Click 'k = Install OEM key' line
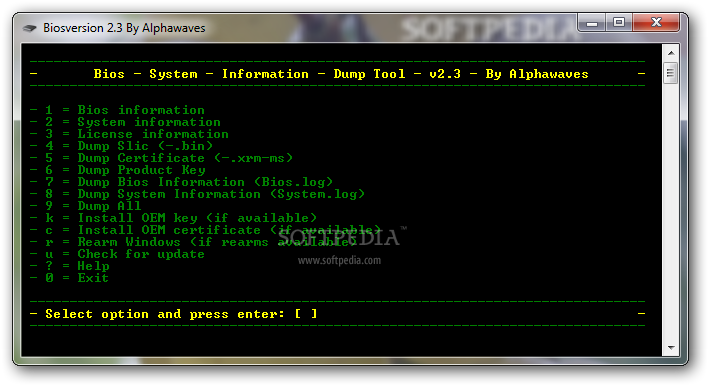The width and height of the screenshot is (709, 386). coord(173,218)
